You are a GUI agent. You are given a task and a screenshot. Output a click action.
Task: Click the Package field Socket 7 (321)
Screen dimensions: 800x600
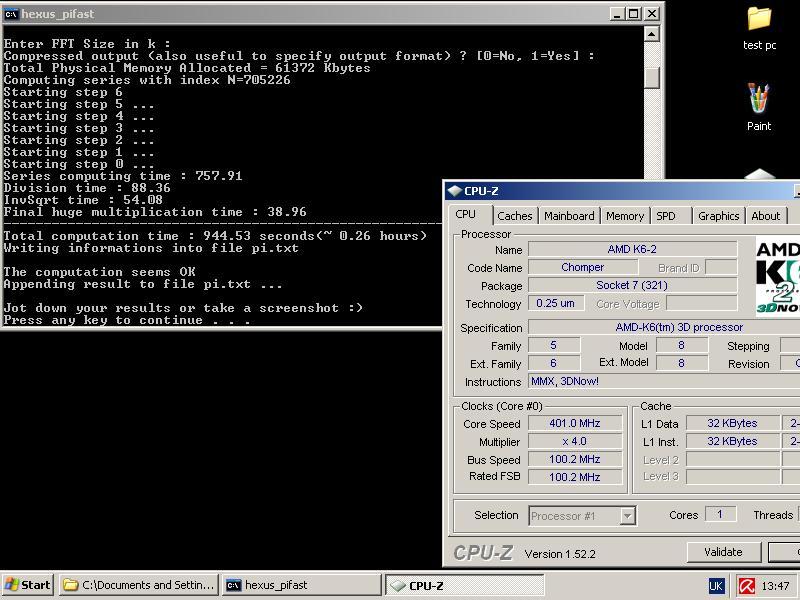point(632,285)
